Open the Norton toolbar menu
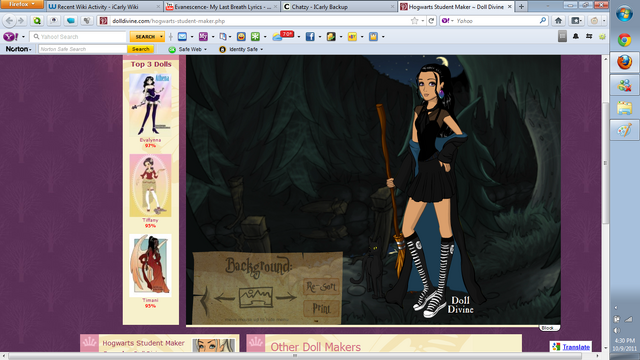640x360 pixels. (x=18, y=49)
